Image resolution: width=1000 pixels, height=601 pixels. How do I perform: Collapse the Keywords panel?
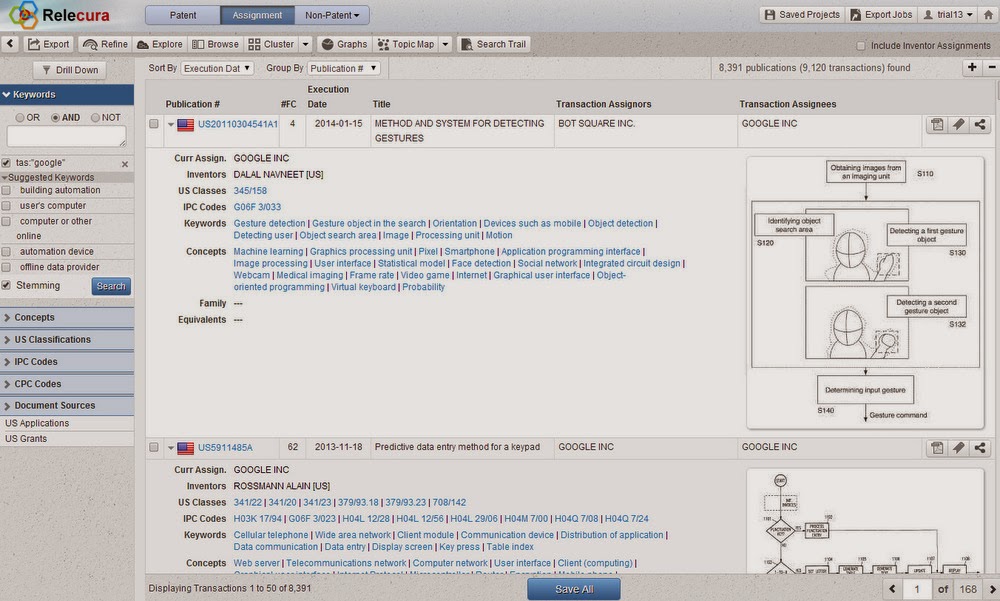pos(67,94)
